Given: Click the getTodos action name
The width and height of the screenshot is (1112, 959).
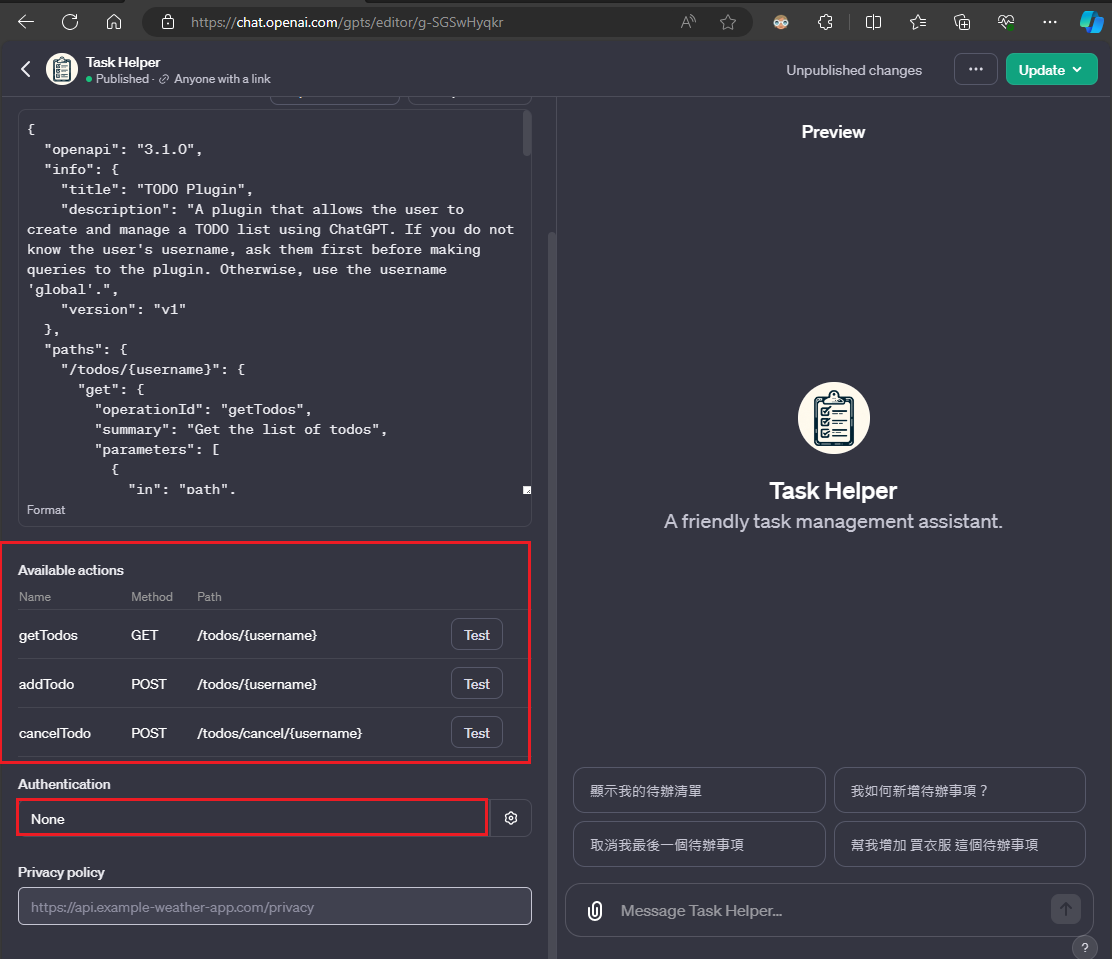Looking at the screenshot, I should point(48,635).
